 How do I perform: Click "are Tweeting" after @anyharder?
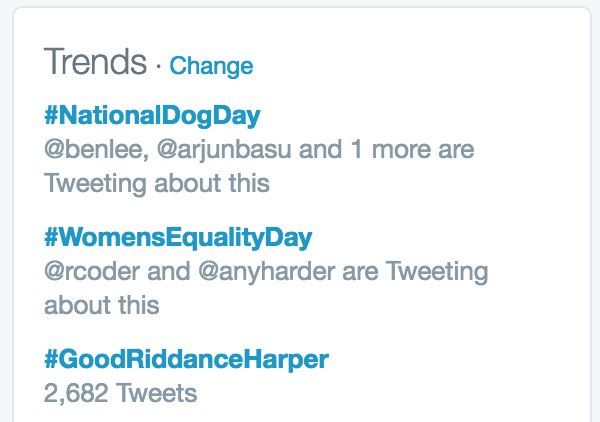click(402, 272)
